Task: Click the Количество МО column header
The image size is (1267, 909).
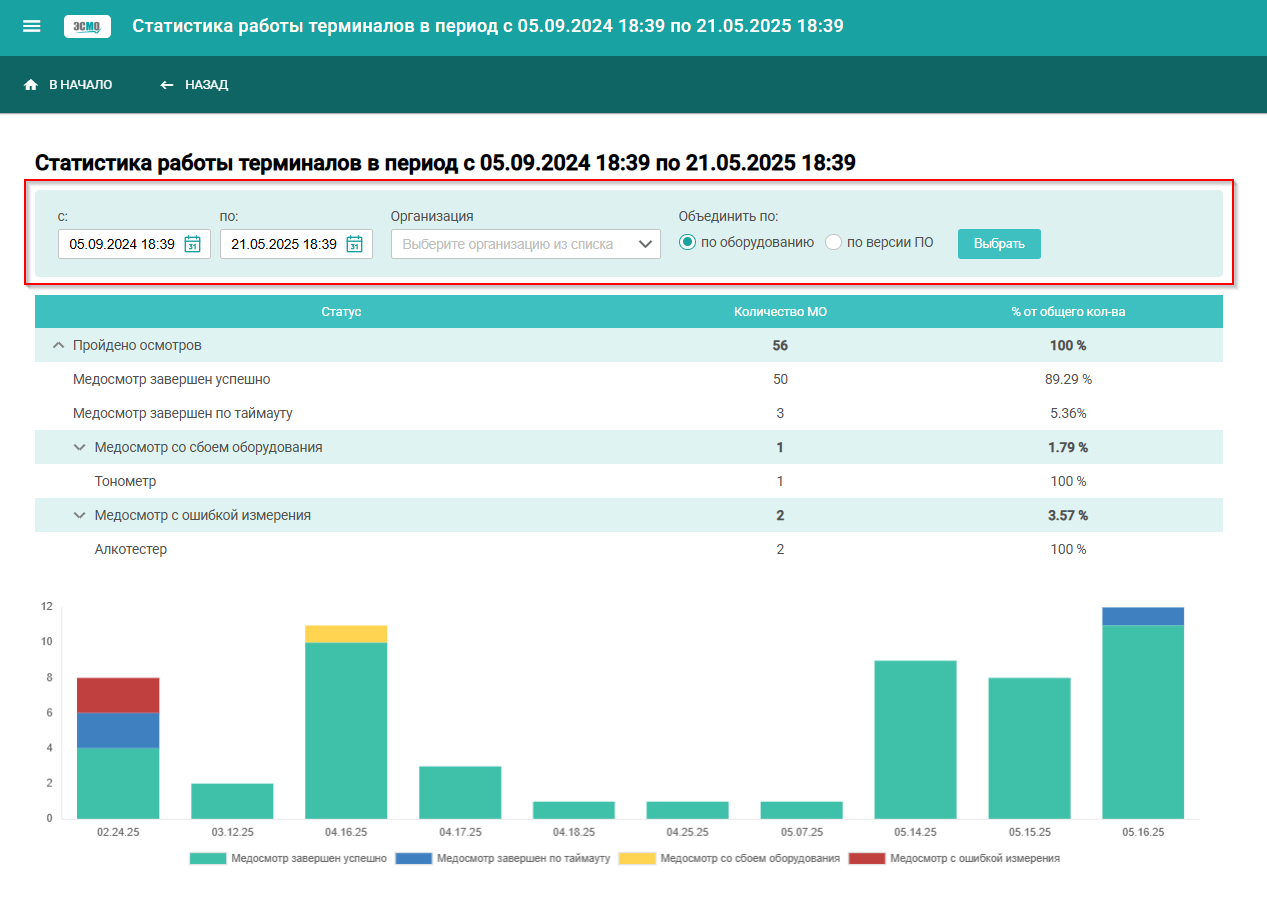Action: click(x=780, y=312)
